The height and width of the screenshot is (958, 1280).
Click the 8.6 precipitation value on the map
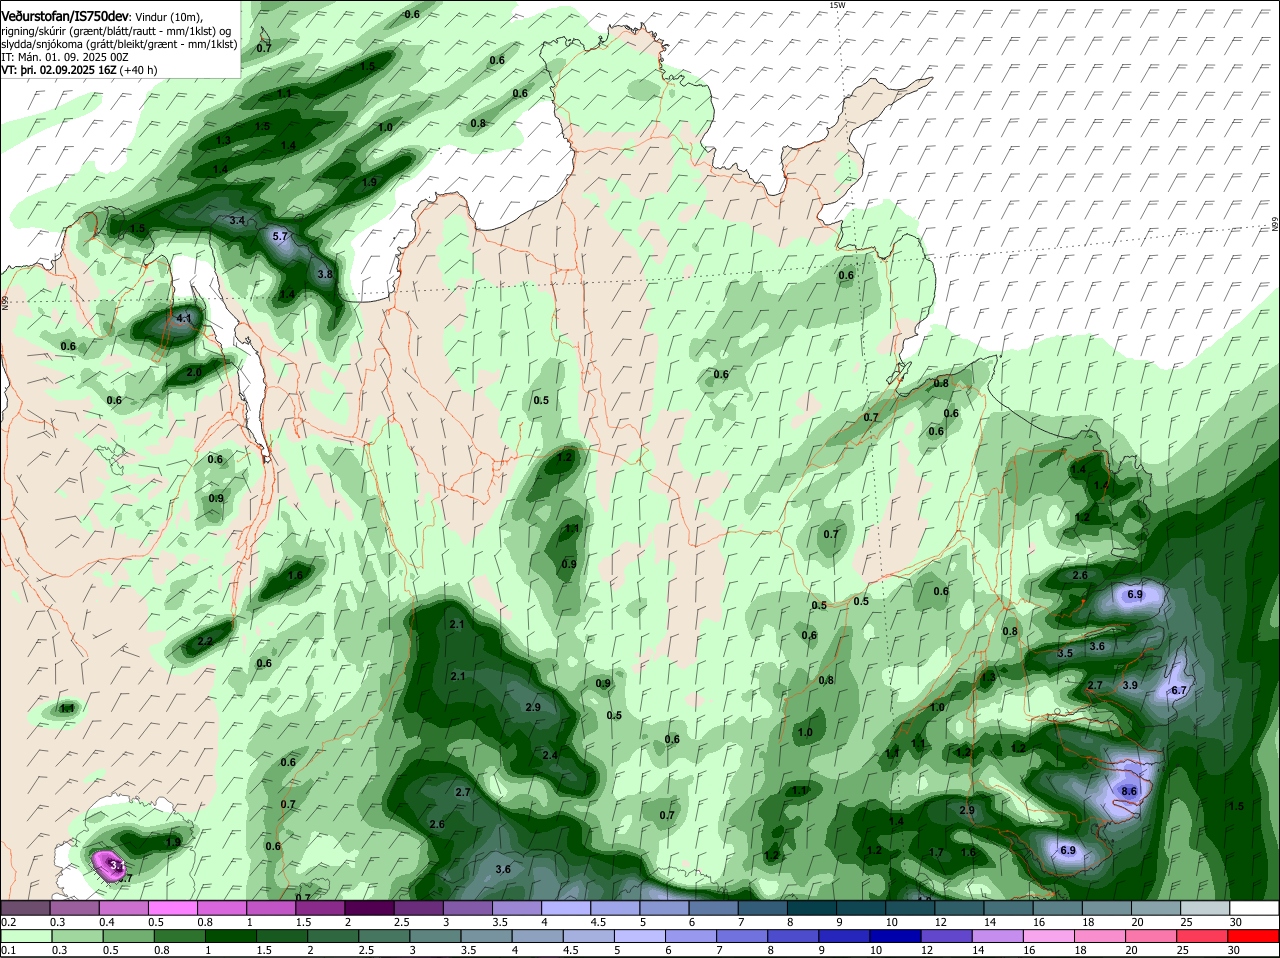[x=1129, y=791]
